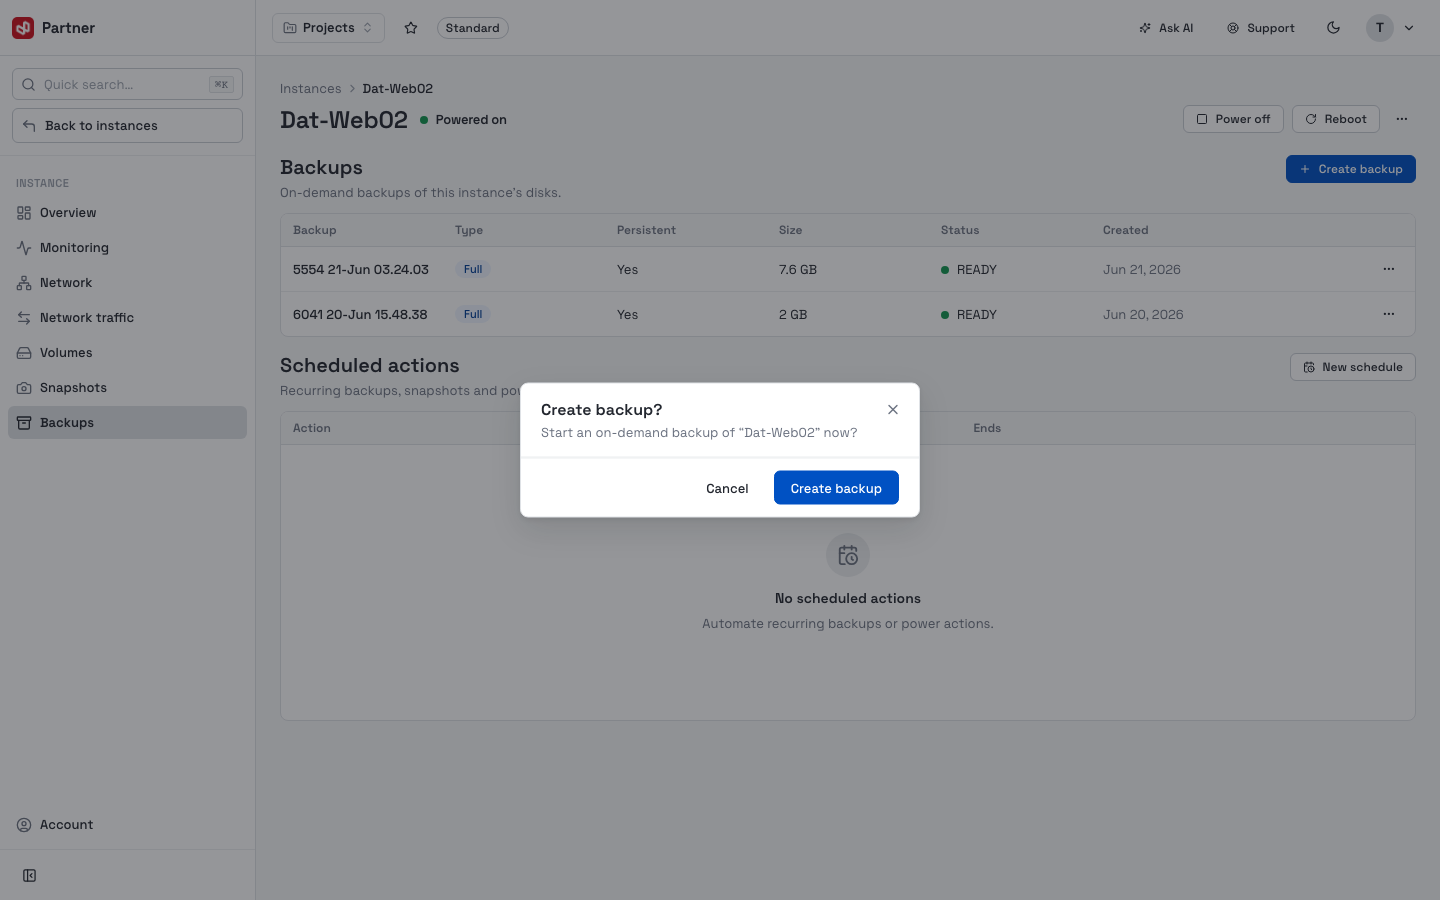Open the Projects dropdown selector

click(328, 28)
